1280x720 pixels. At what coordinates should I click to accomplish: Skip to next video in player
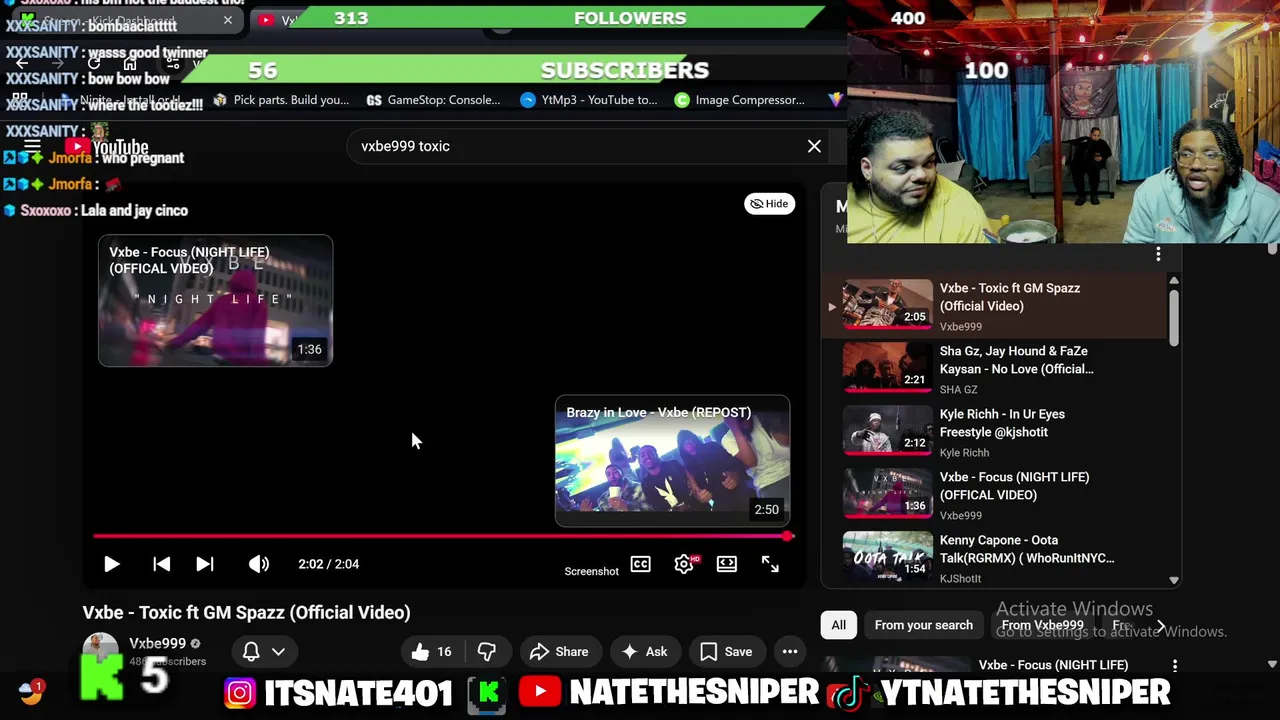tap(204, 564)
